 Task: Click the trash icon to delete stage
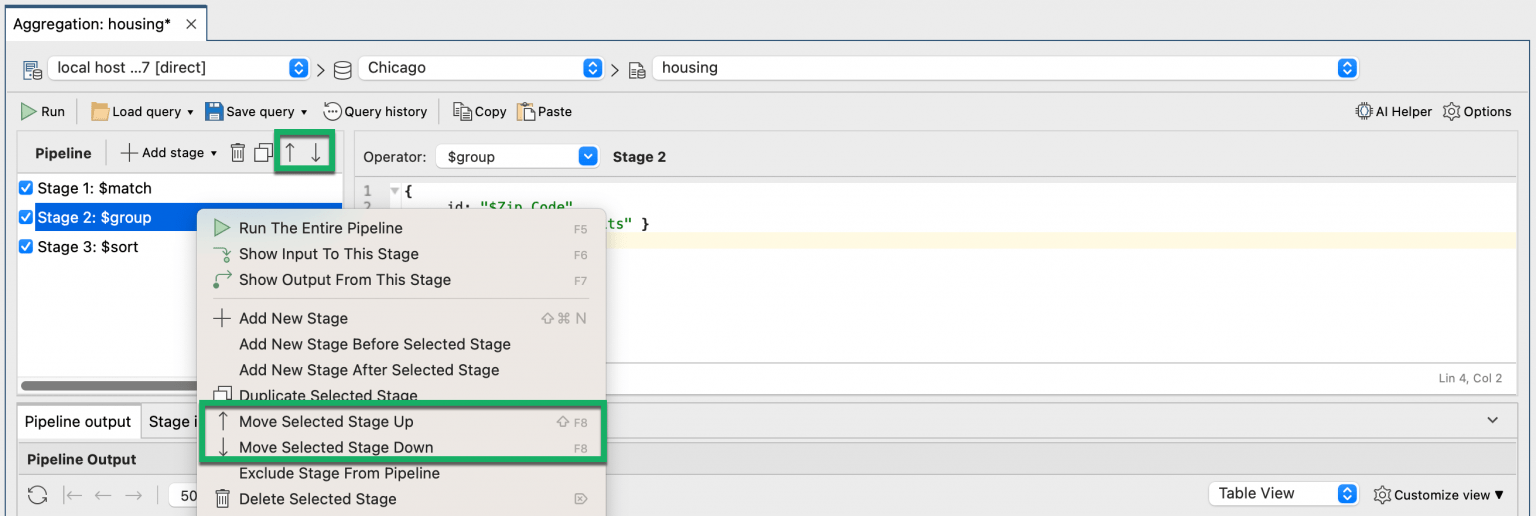pyautogui.click(x=238, y=153)
